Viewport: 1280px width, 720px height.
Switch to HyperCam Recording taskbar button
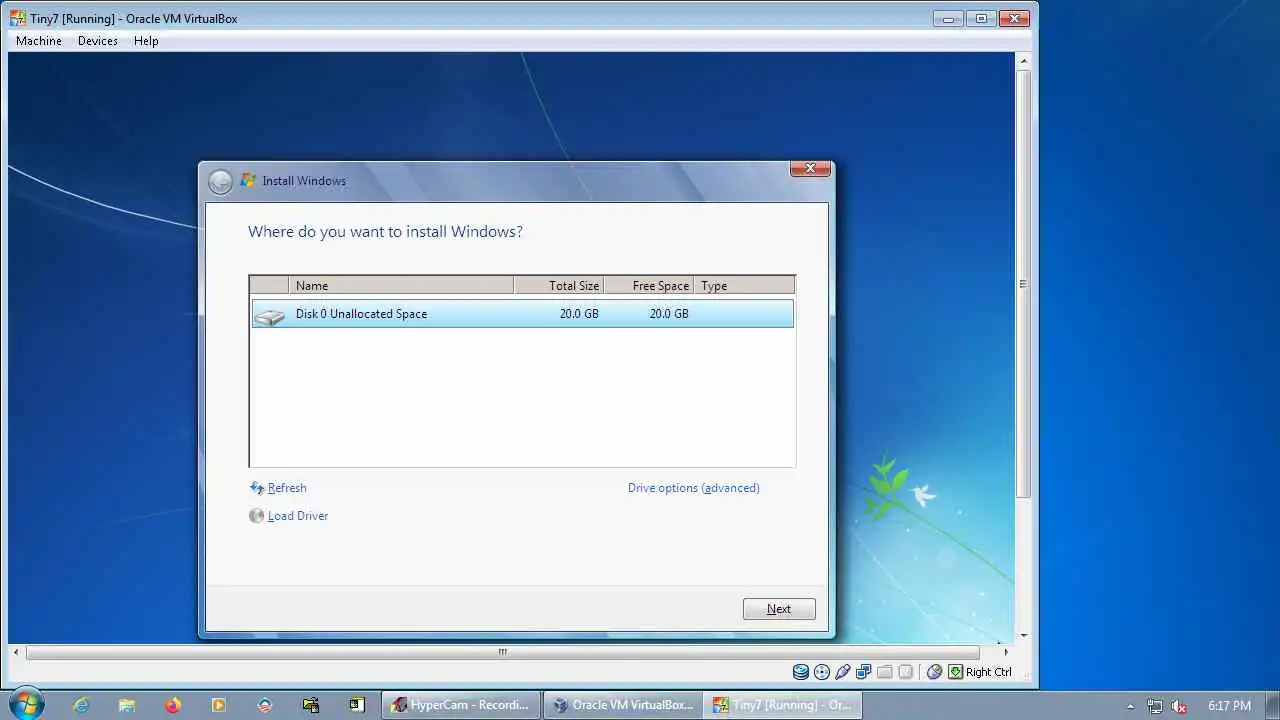pos(461,705)
